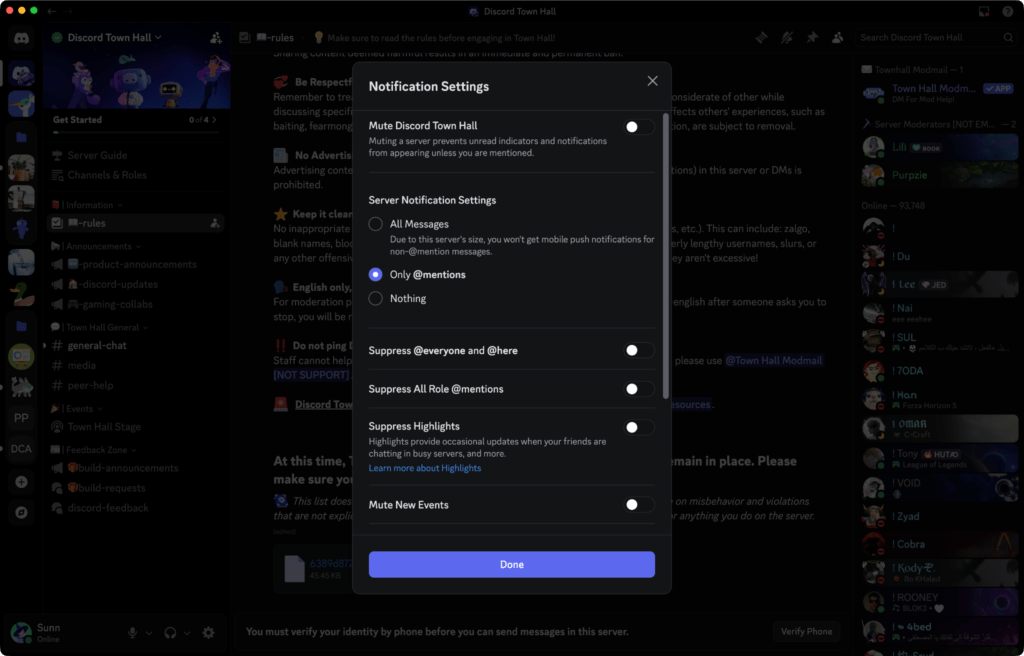Click the Notification Settings dialog scrollbar
This screenshot has height=656, width=1024.
(x=665, y=256)
